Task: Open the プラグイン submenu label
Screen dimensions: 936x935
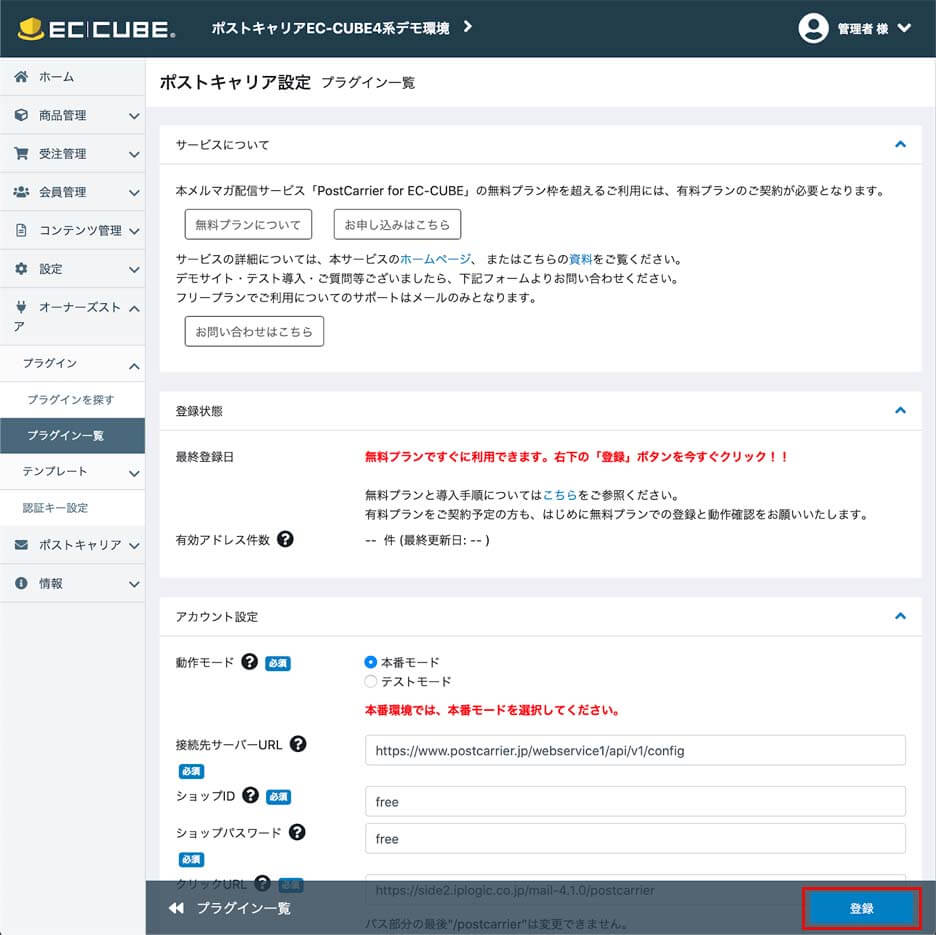Action: (50, 363)
